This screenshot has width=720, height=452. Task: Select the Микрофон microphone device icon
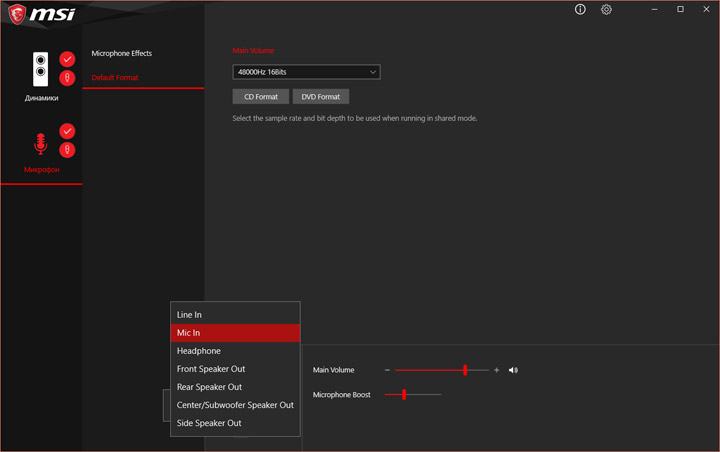click(41, 143)
